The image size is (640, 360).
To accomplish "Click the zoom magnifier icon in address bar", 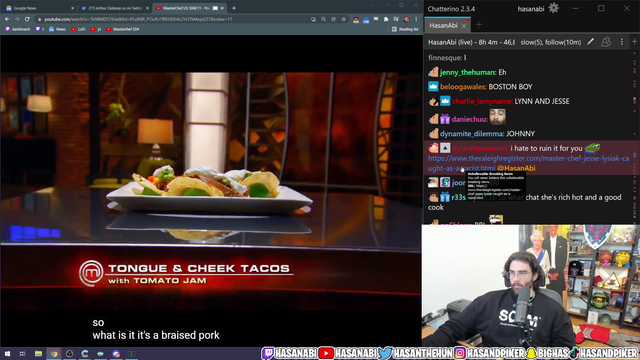I will (323, 19).
